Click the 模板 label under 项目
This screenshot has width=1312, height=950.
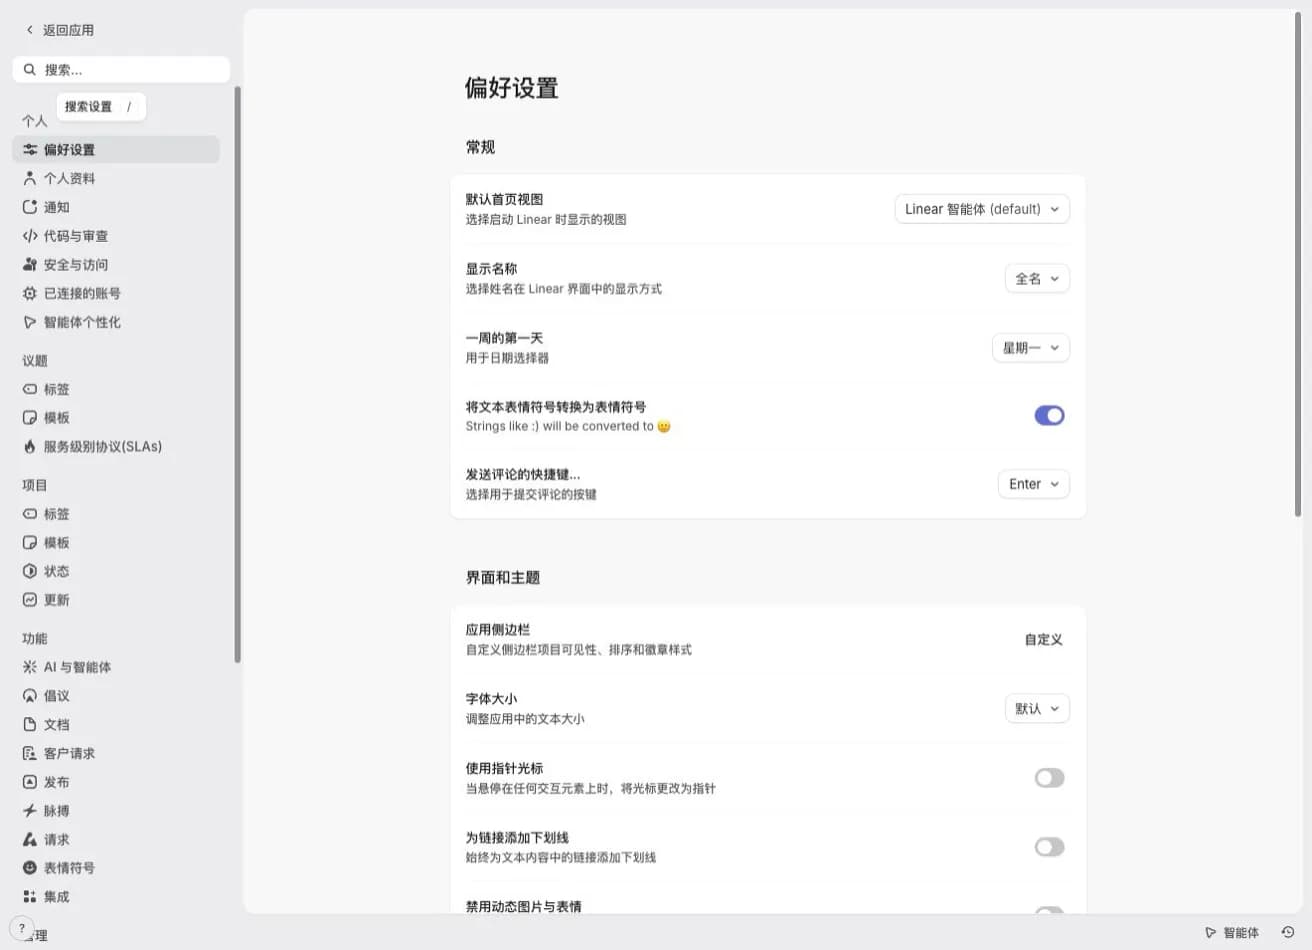tap(57, 543)
